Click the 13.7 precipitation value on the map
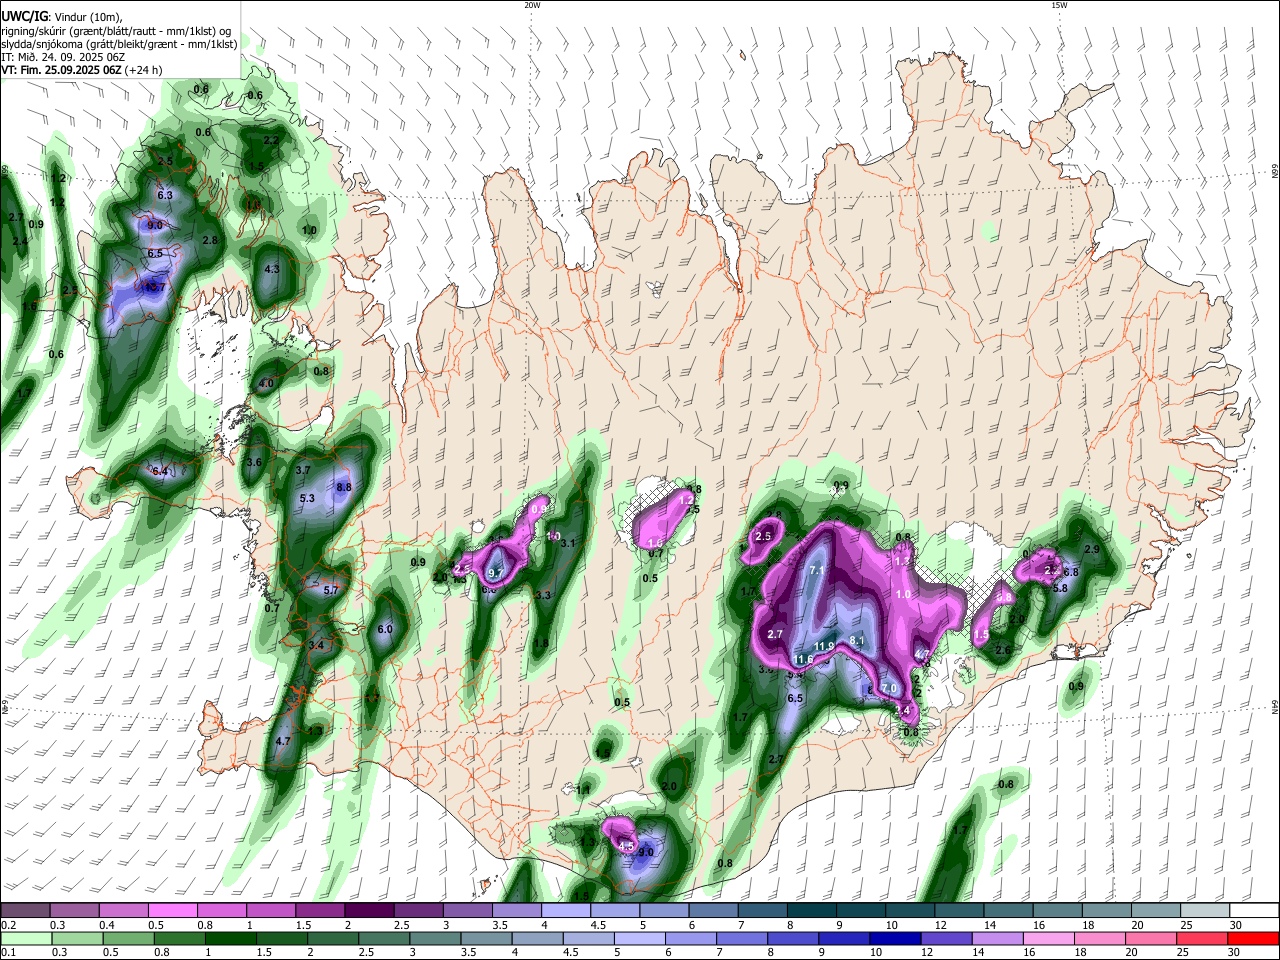 tap(154, 287)
